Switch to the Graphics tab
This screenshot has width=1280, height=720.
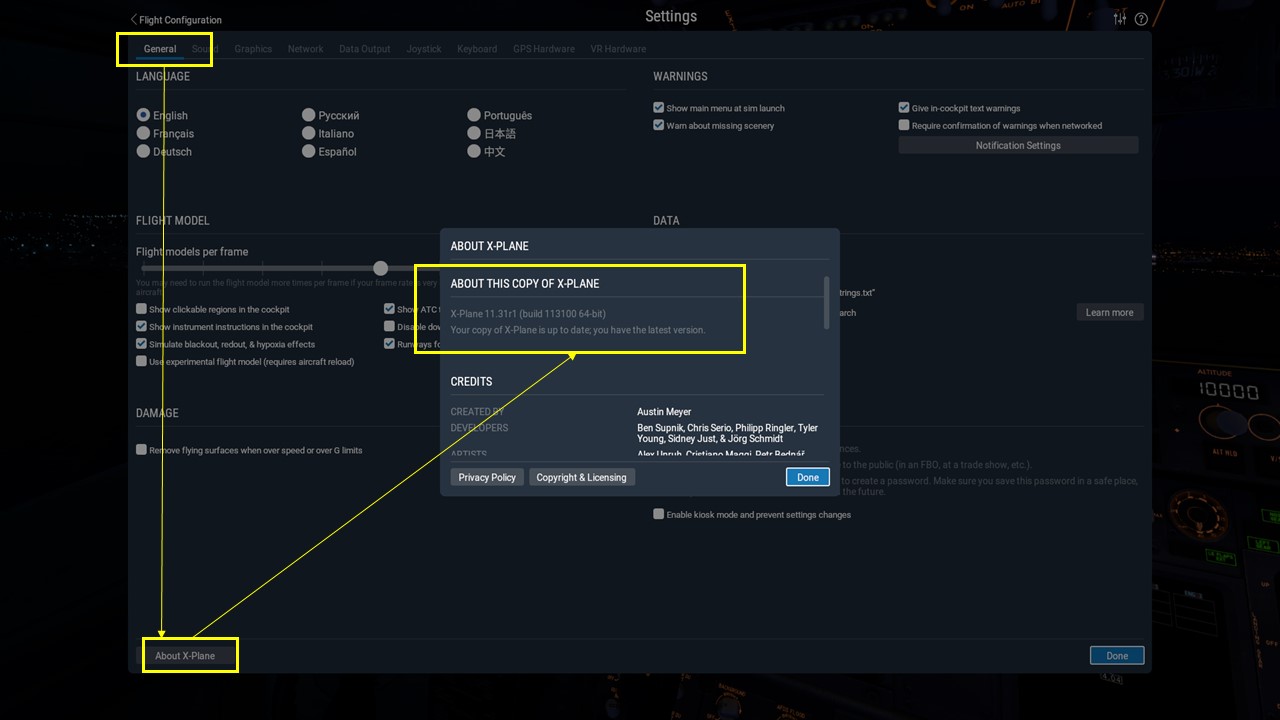[x=253, y=49]
